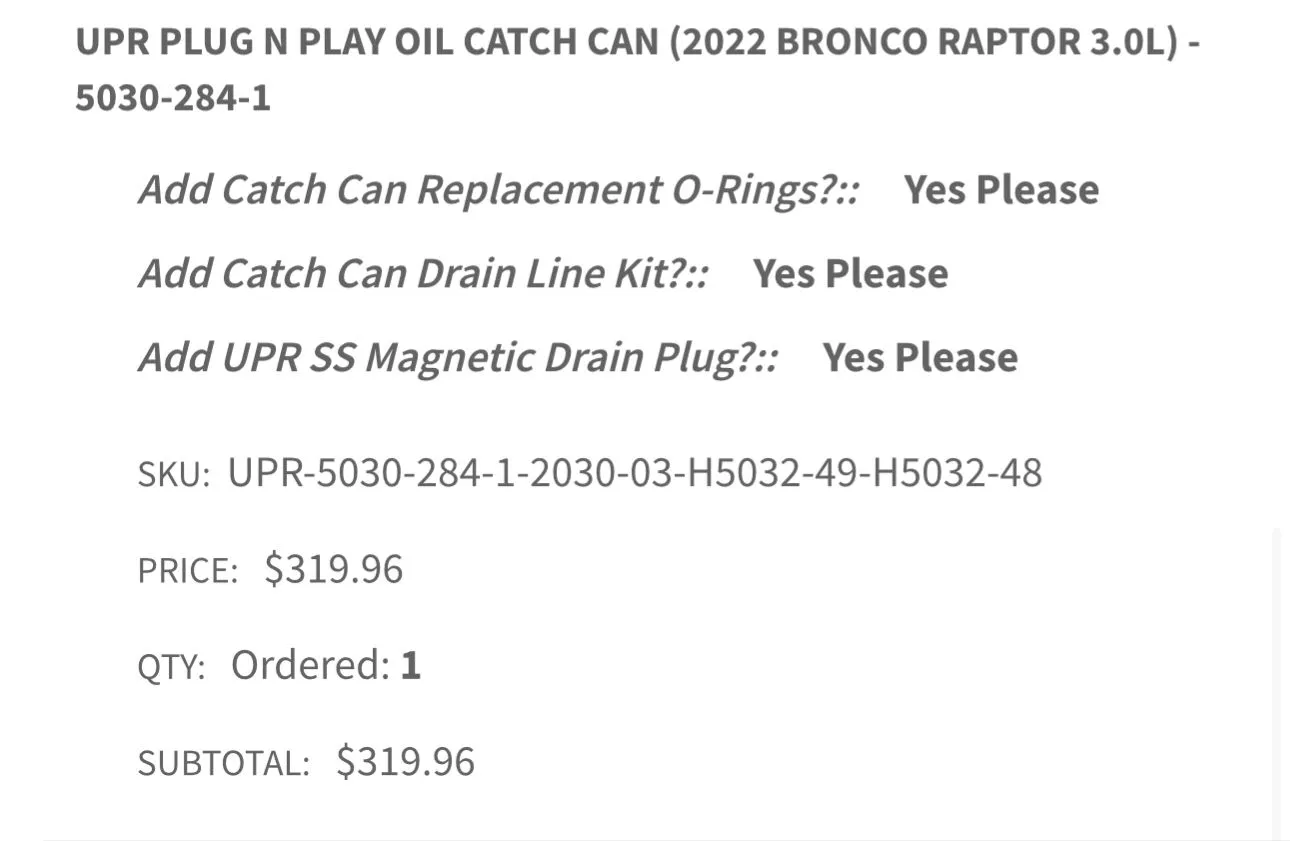
Task: Select the Add UPR SS Magnetic Drain Plug label
Action: [459, 358]
